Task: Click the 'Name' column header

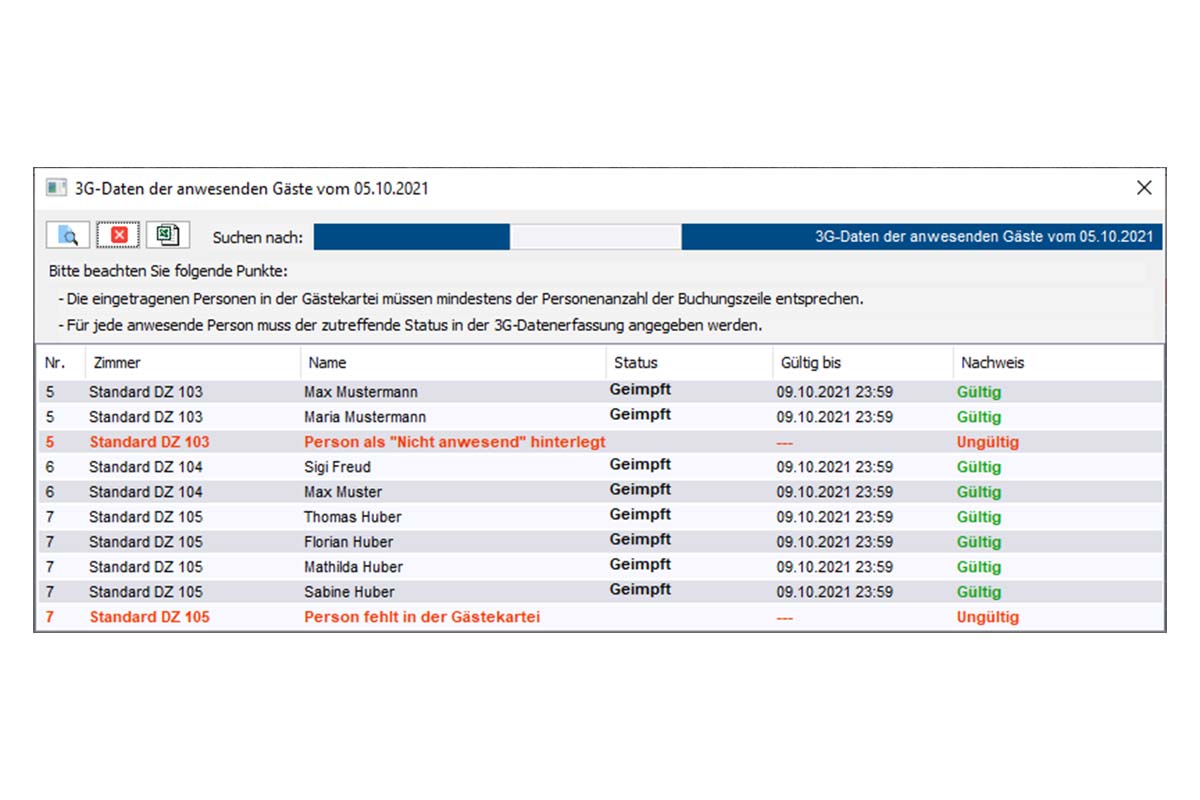Action: coord(327,363)
